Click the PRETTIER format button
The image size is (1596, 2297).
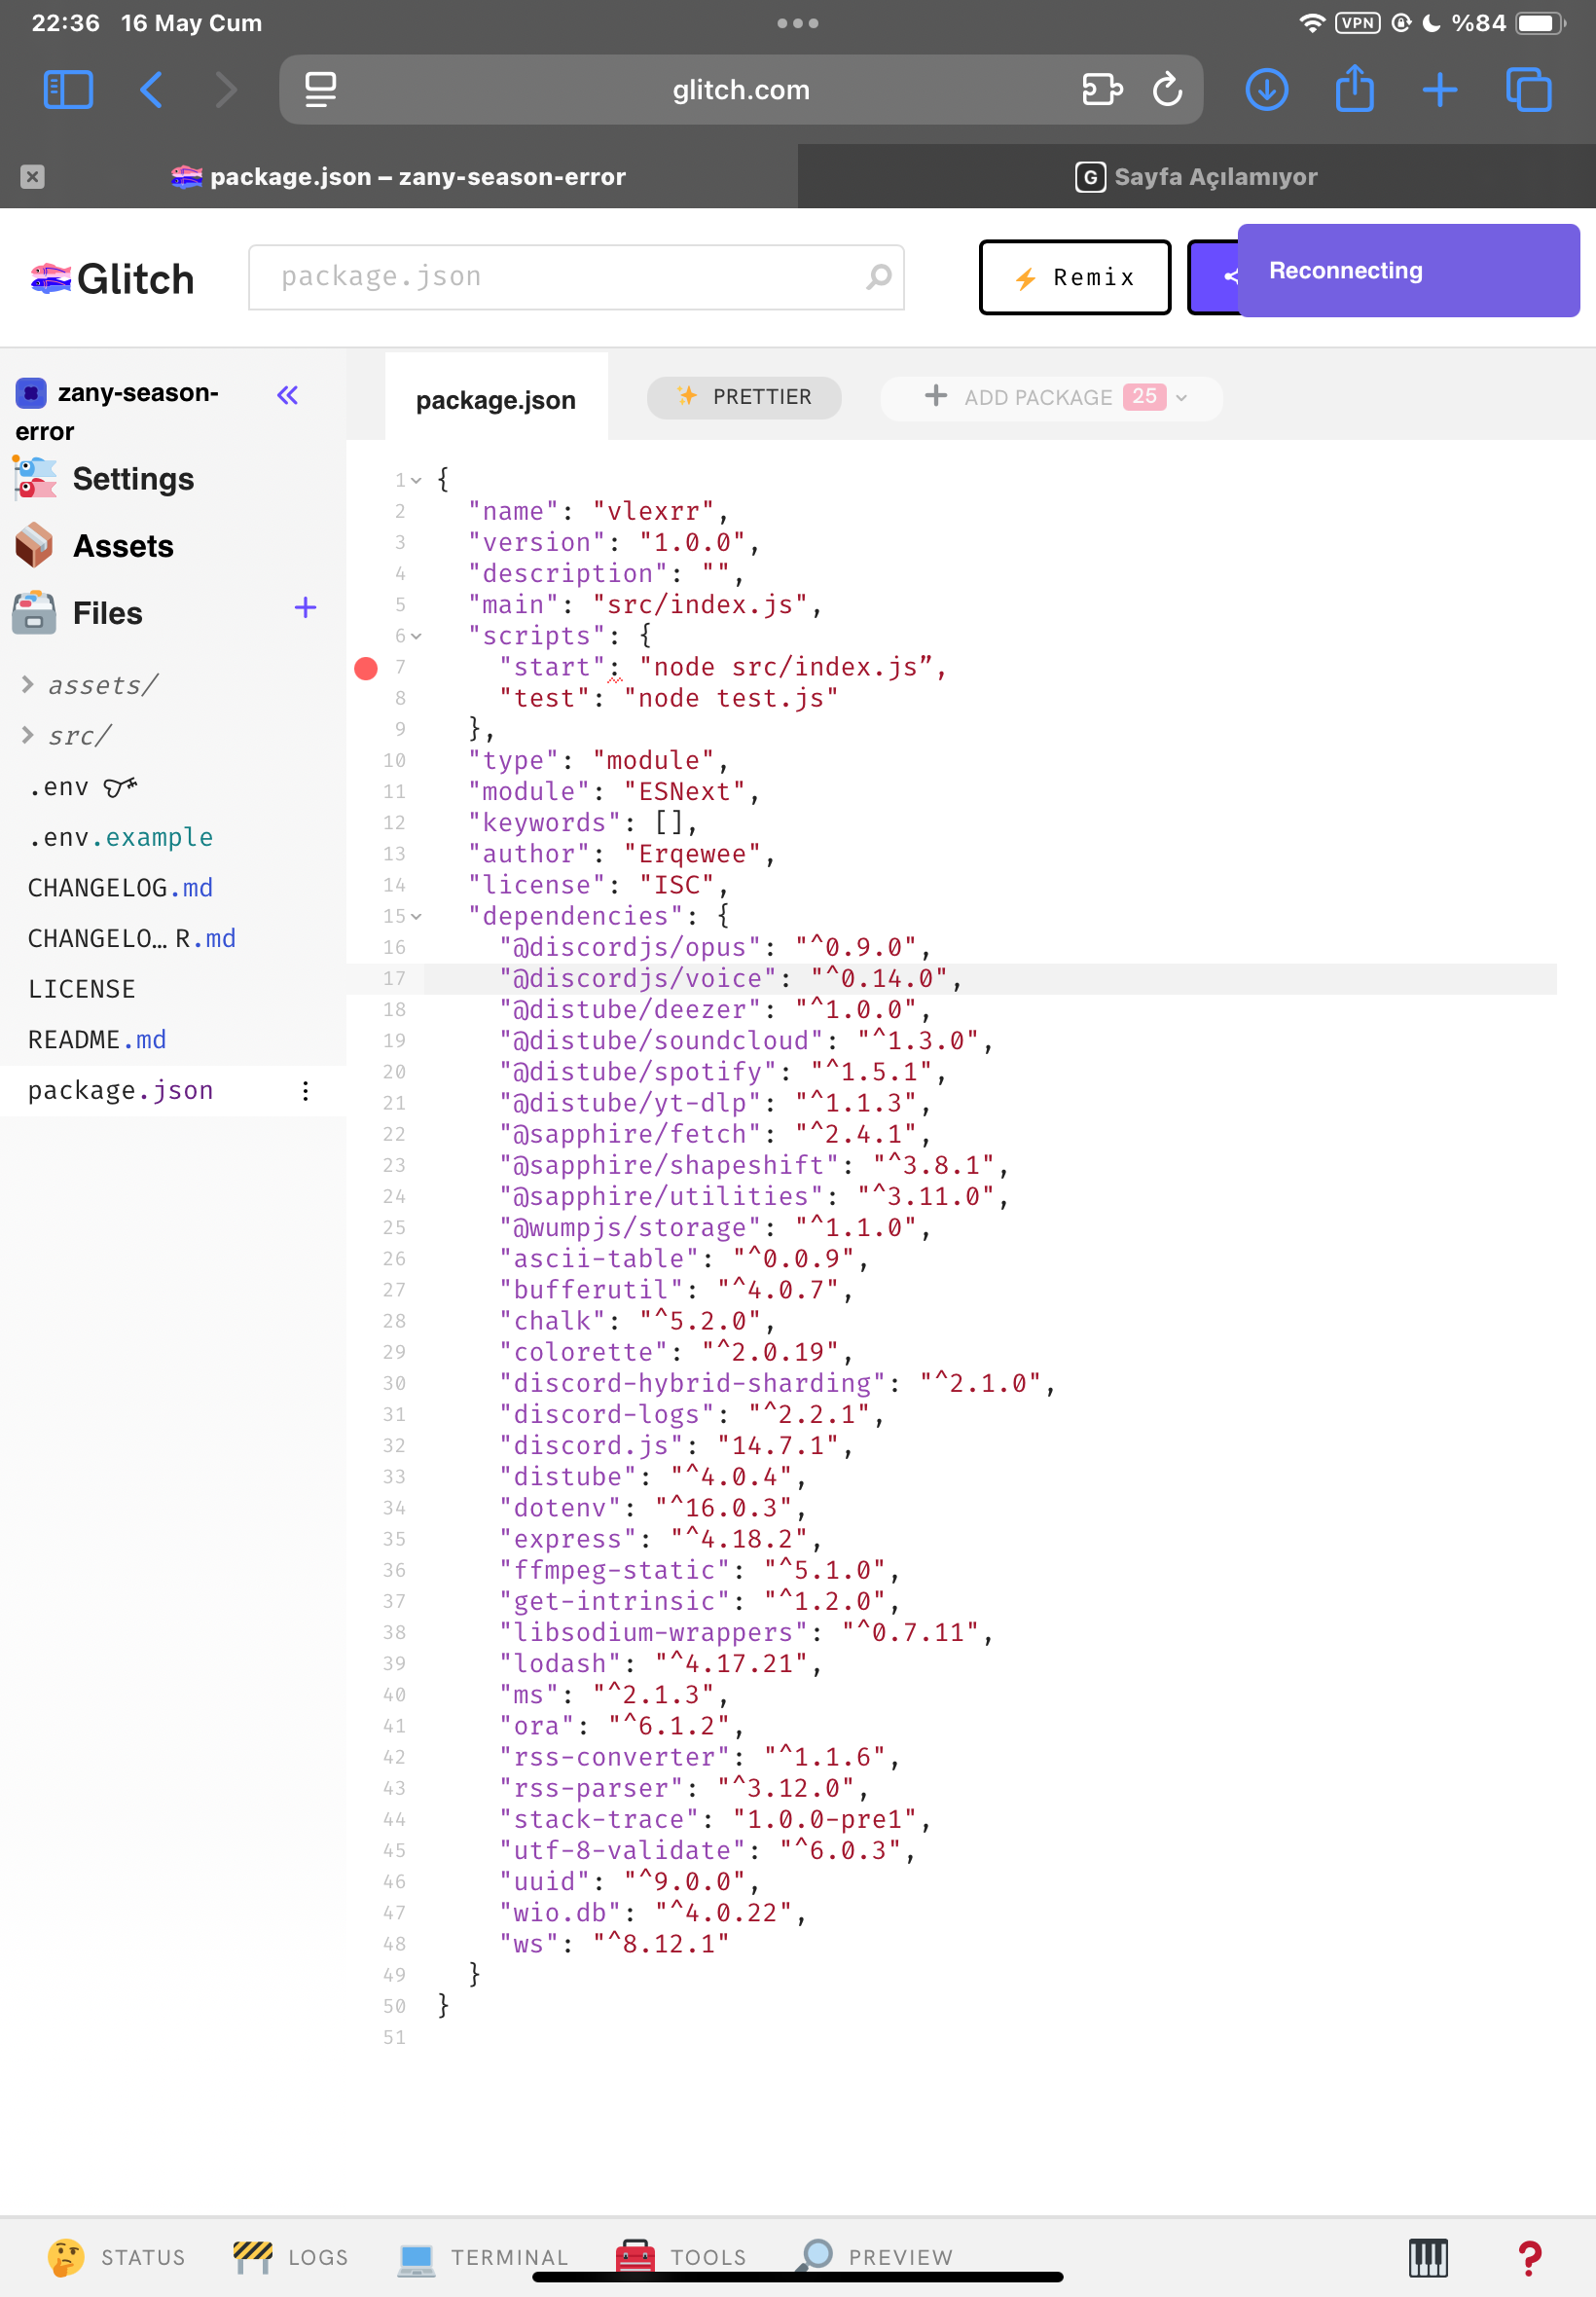pos(744,397)
